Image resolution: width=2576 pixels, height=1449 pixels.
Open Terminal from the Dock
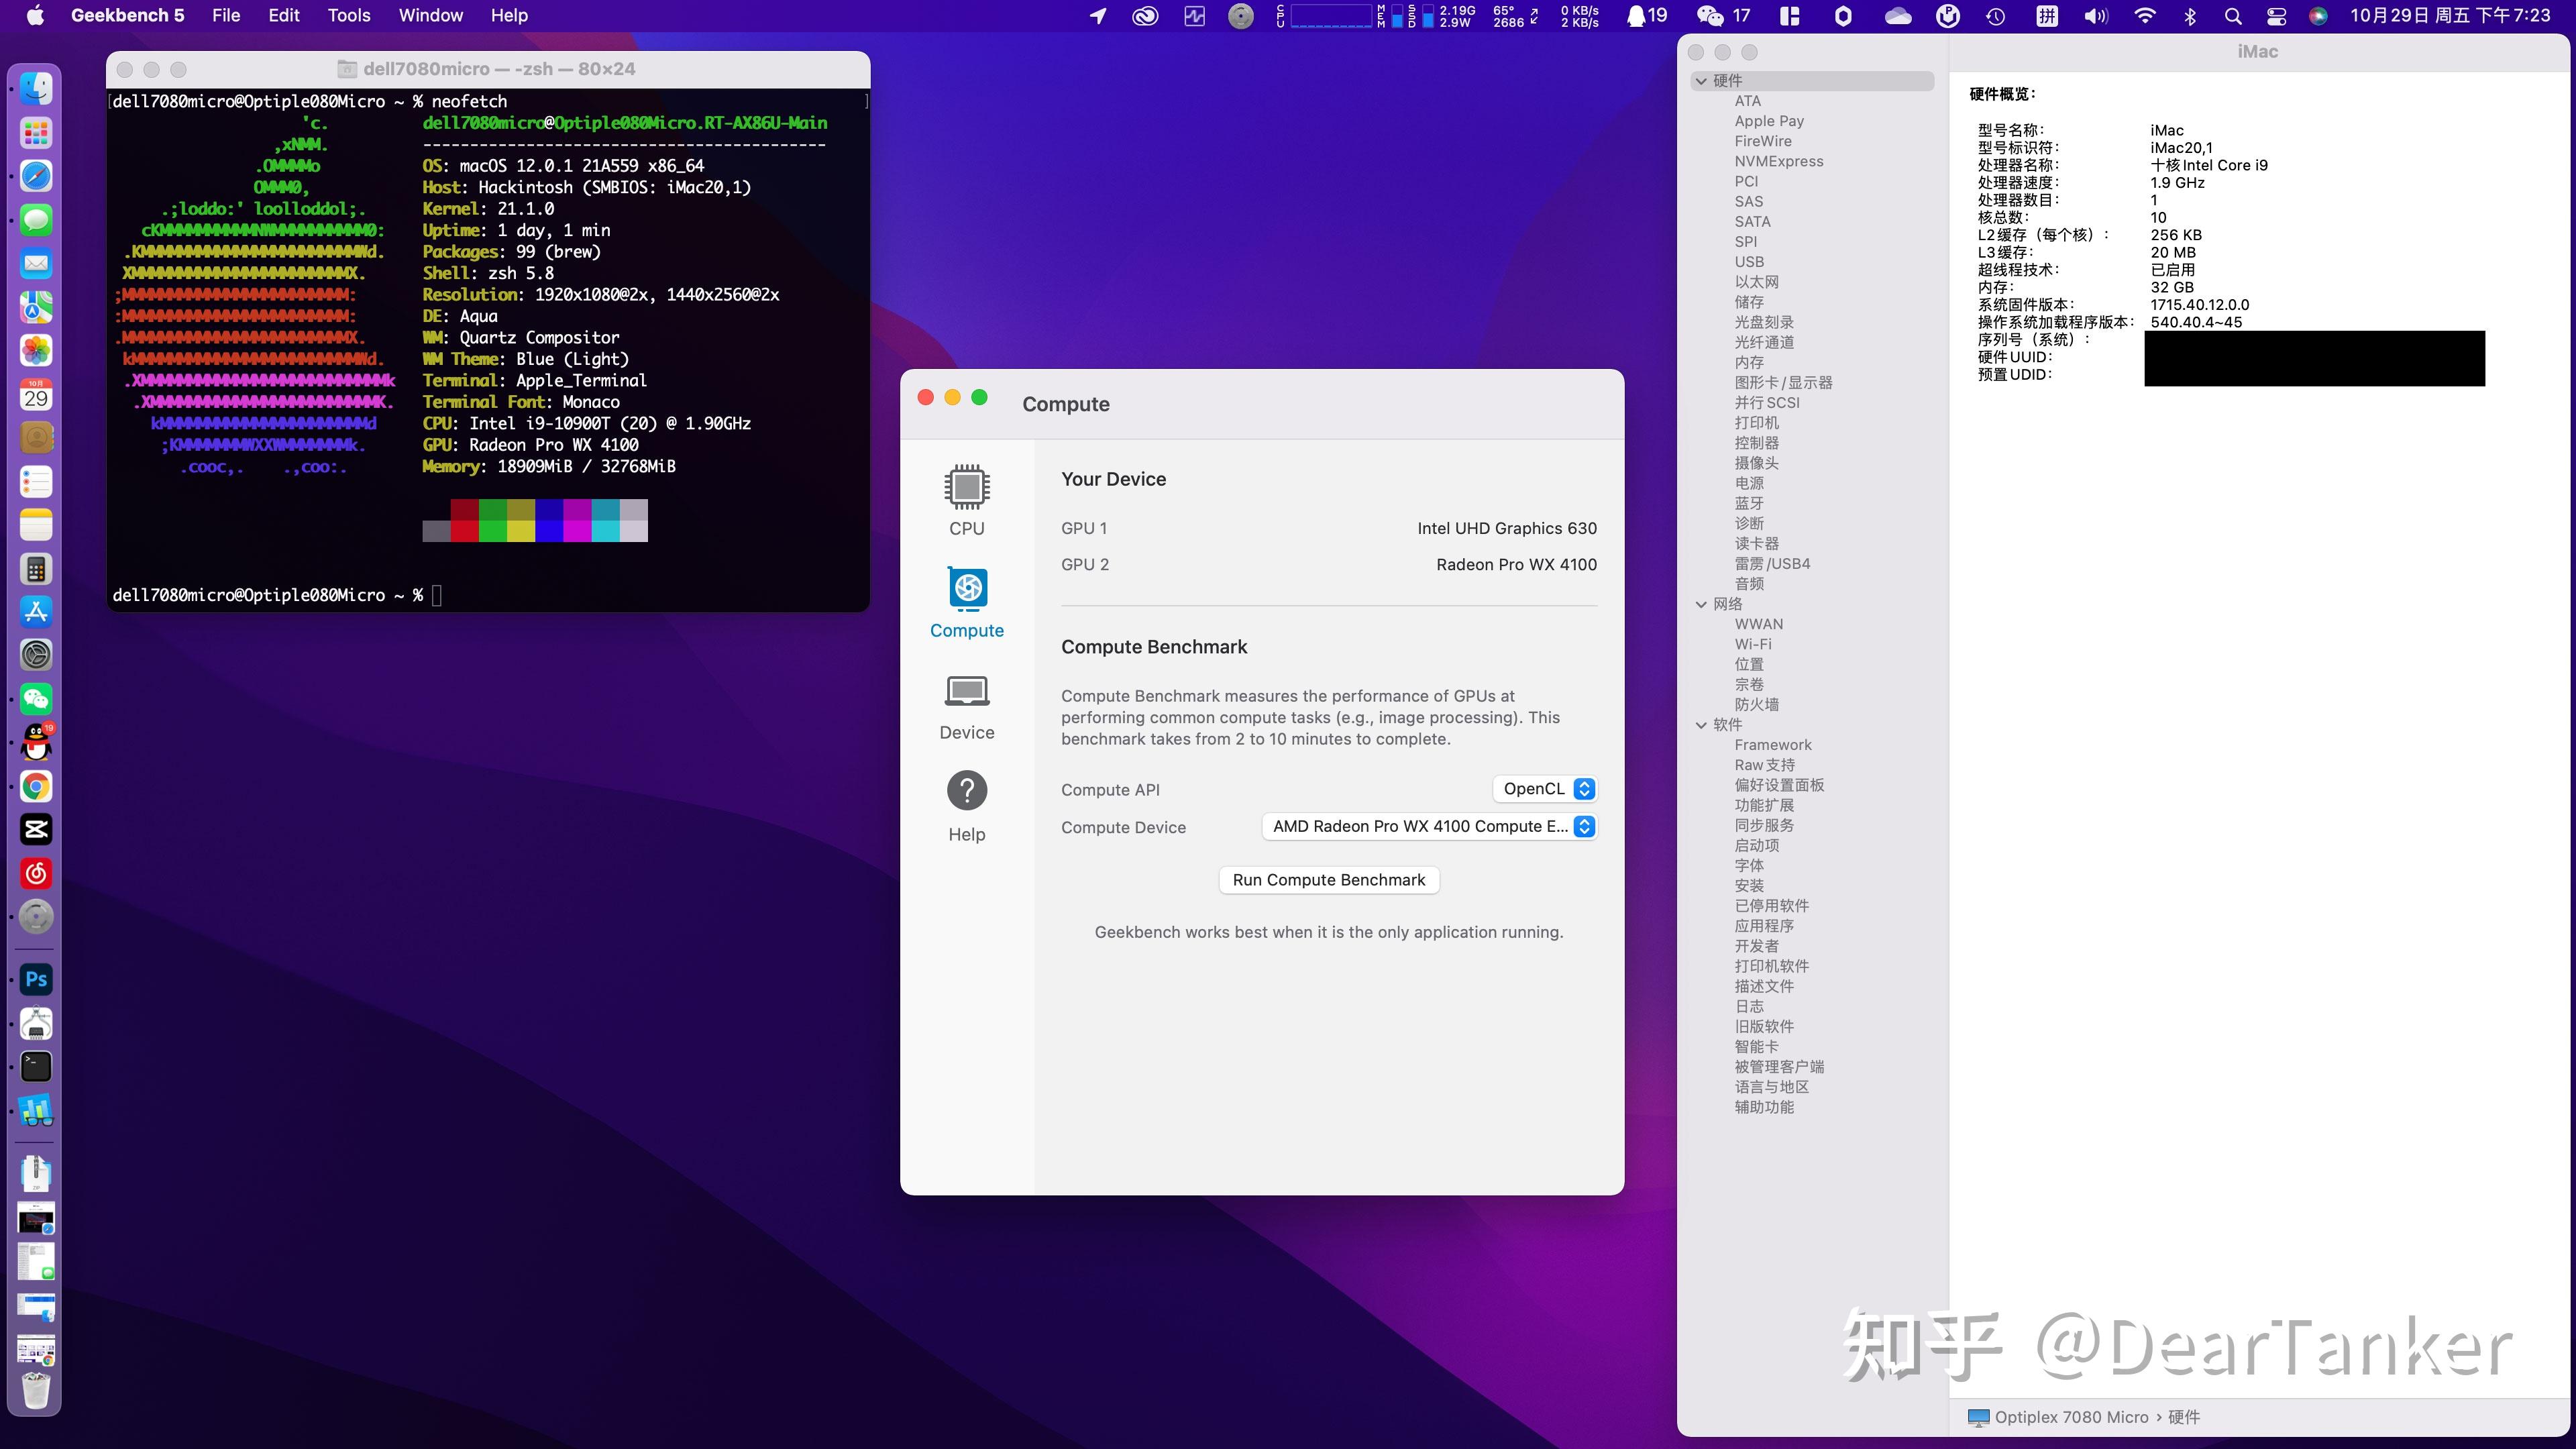pyautogui.click(x=36, y=1067)
